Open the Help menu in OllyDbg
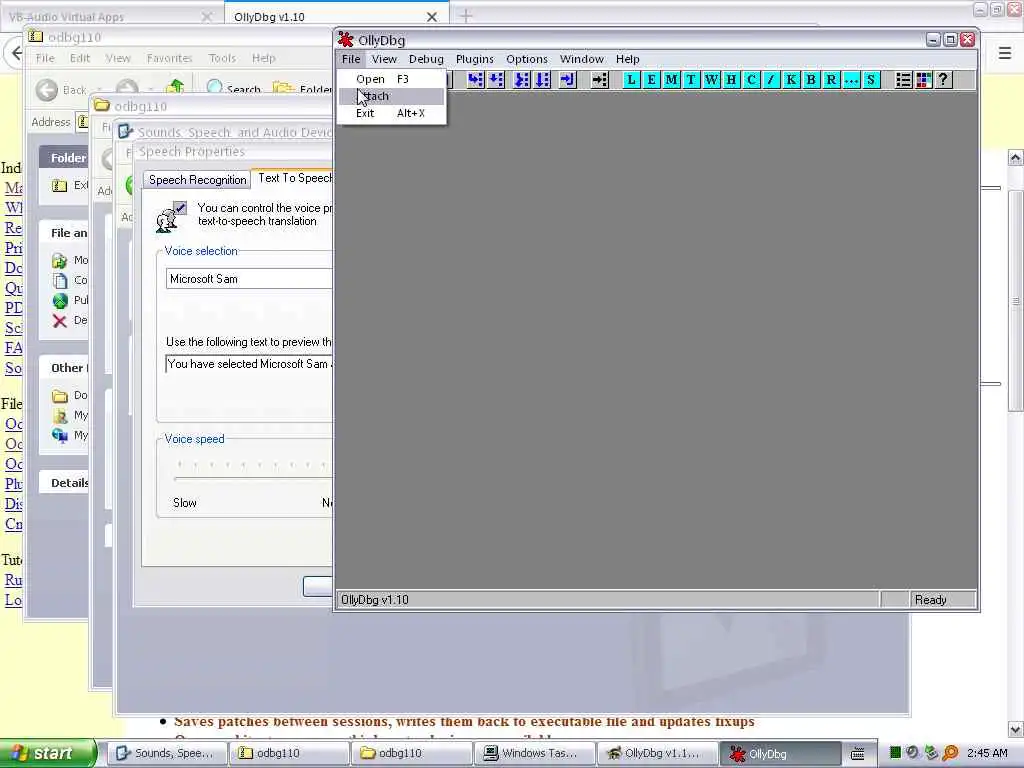 click(628, 59)
